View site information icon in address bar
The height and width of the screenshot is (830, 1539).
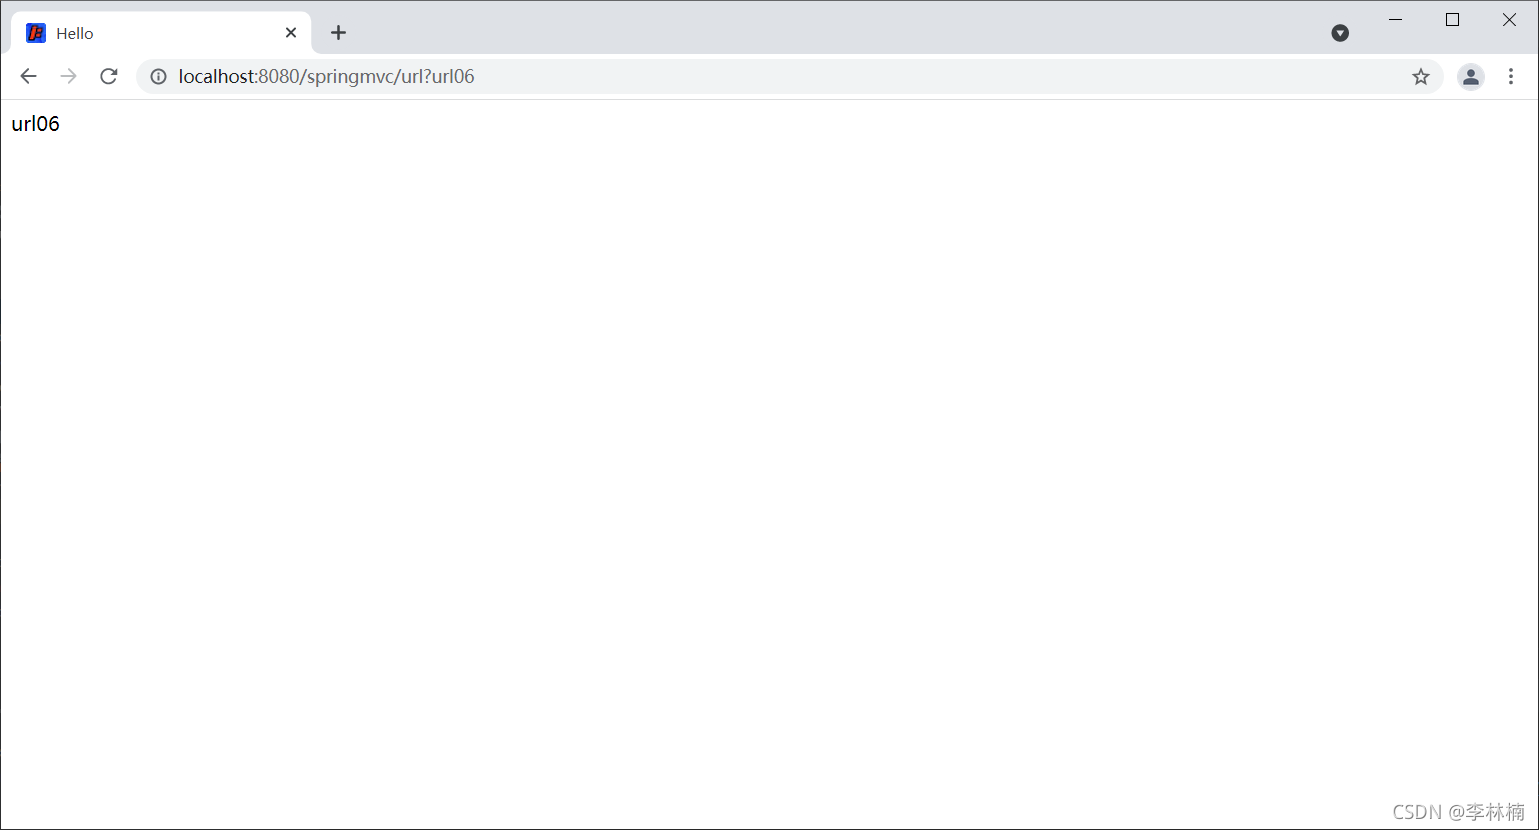tap(158, 76)
